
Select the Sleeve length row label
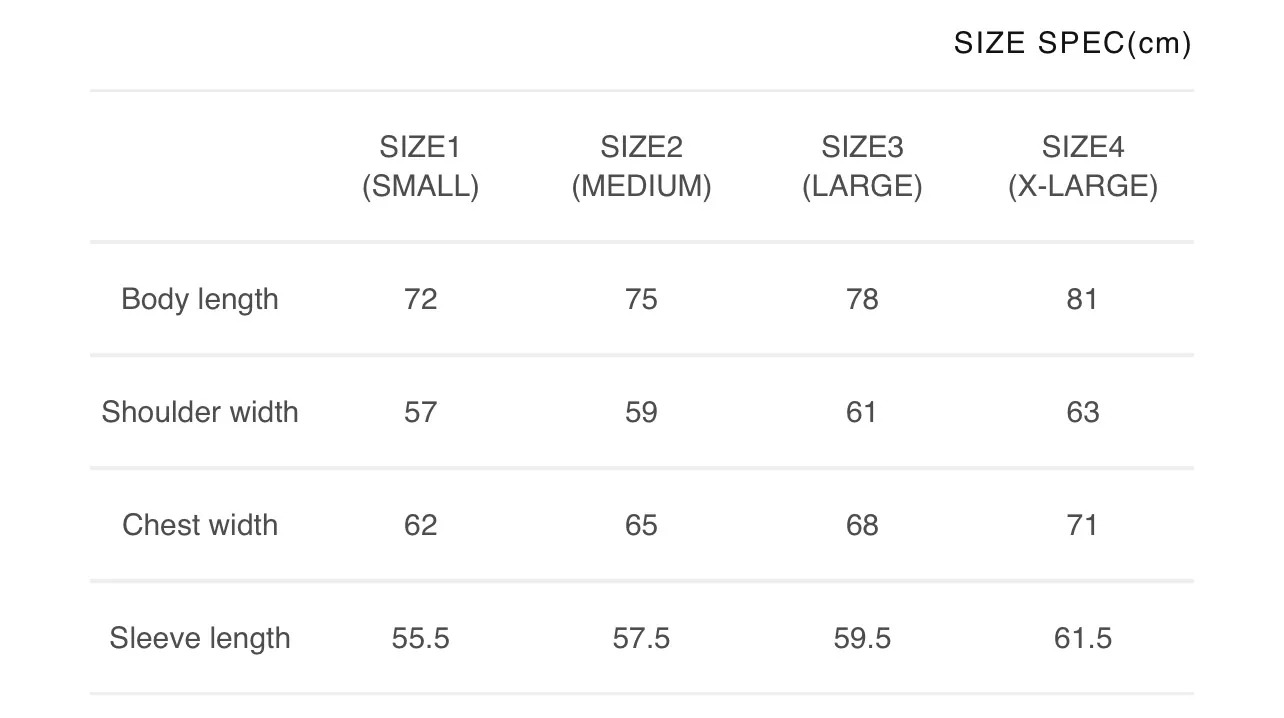pyautogui.click(x=199, y=638)
